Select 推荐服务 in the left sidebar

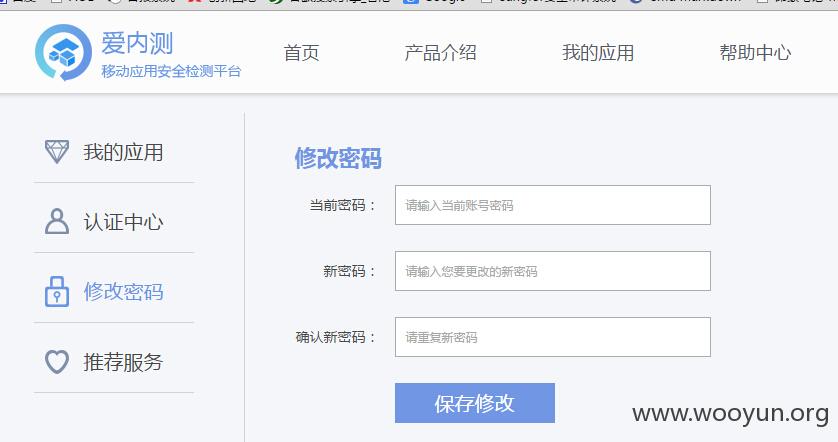pos(123,362)
